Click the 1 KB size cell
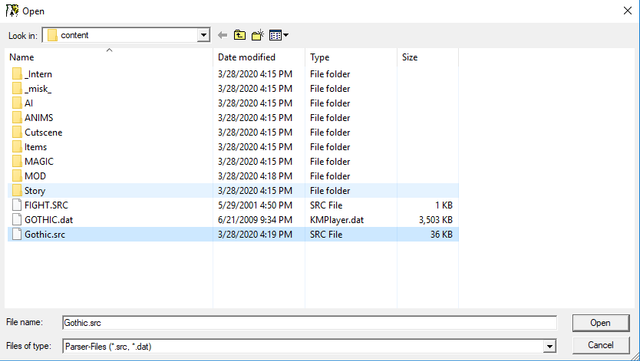The image size is (640, 361). [444, 205]
